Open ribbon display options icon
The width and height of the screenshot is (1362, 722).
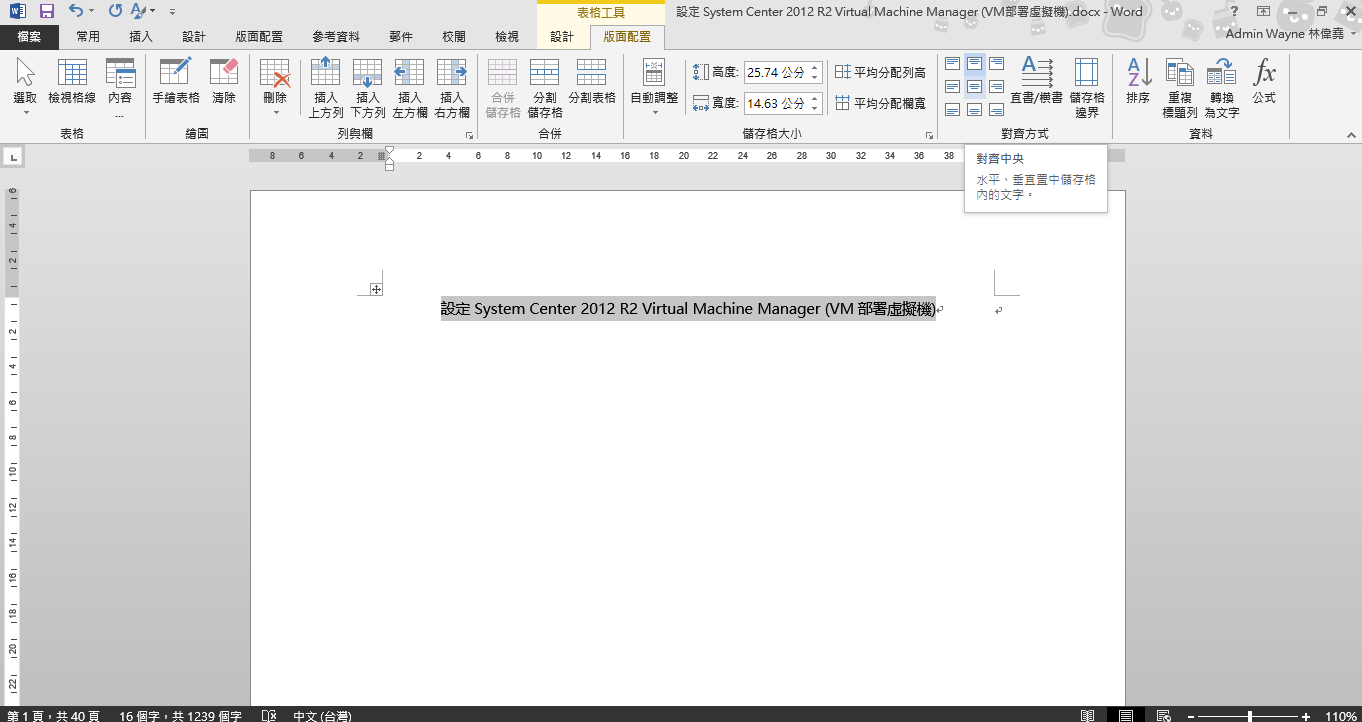[1263, 11]
